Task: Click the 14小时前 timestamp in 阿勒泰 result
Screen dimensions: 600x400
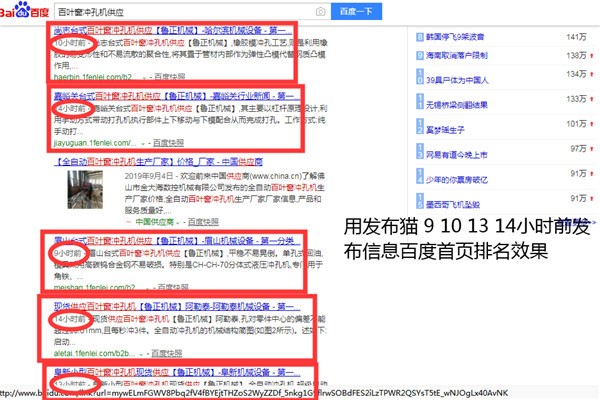Action: pyautogui.click(x=70, y=319)
